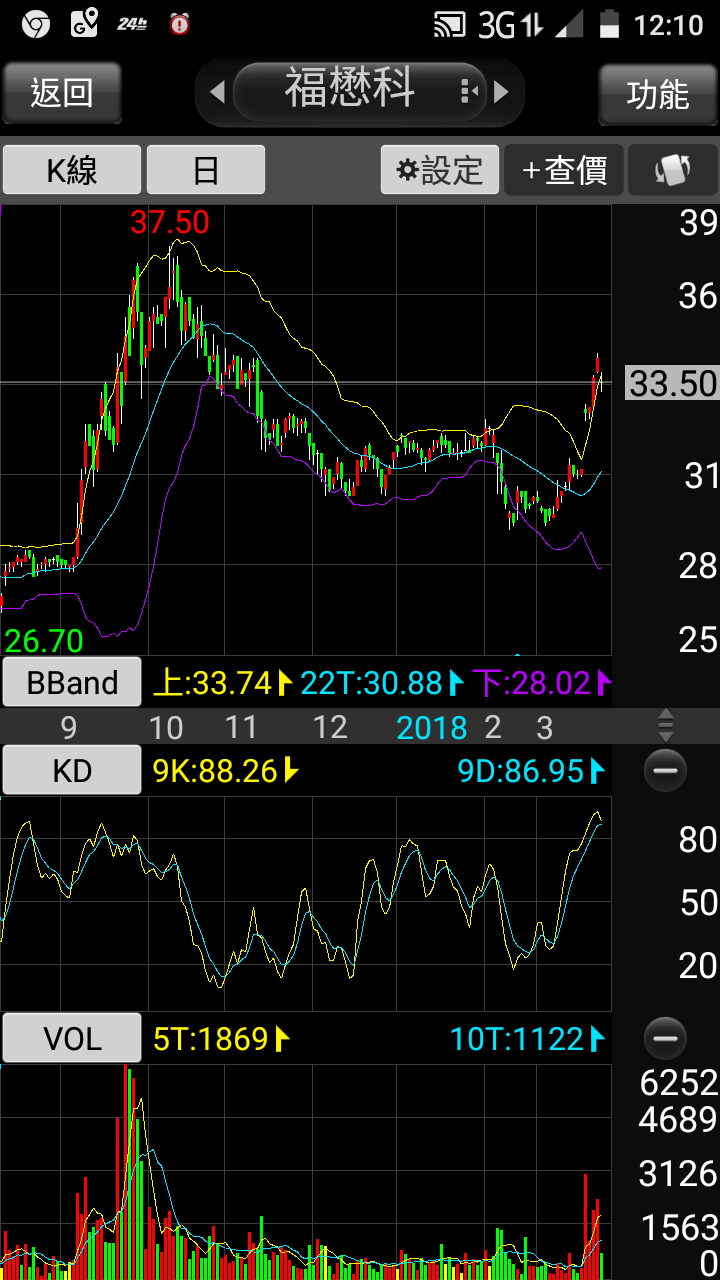Tap lower band 下:28.02 parameter
Viewport: 720px width, 1280px height.
(541, 683)
